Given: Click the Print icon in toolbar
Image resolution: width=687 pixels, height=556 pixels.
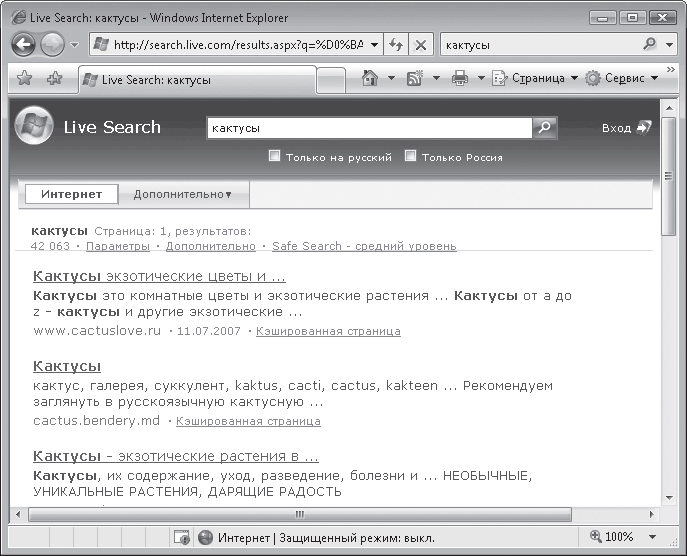Looking at the screenshot, I should pos(460,78).
